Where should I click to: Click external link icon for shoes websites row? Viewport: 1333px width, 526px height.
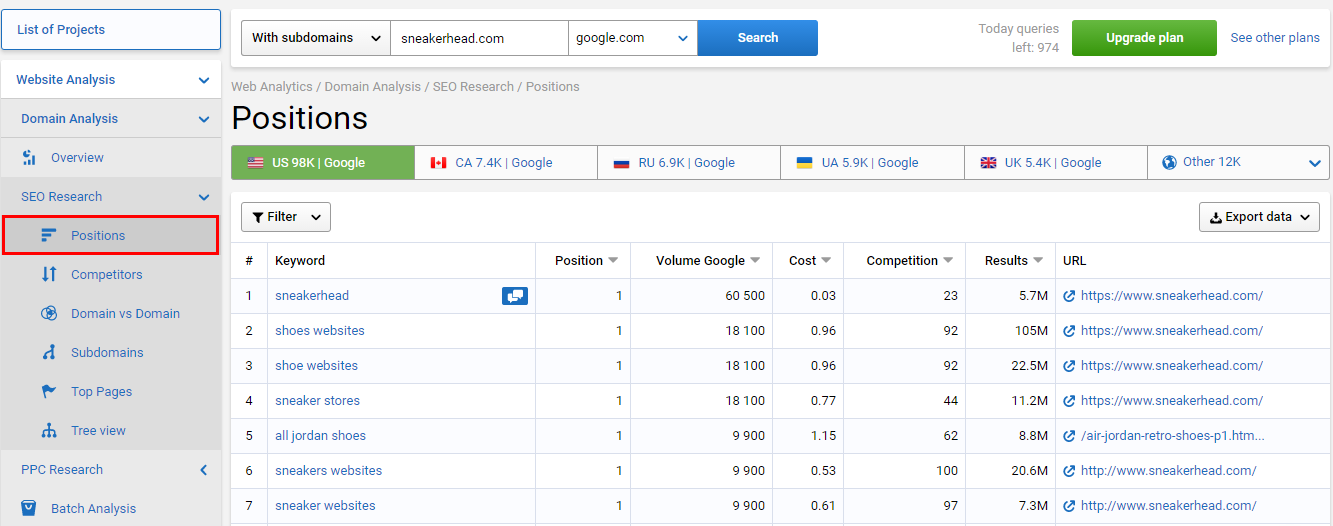[x=1069, y=331]
